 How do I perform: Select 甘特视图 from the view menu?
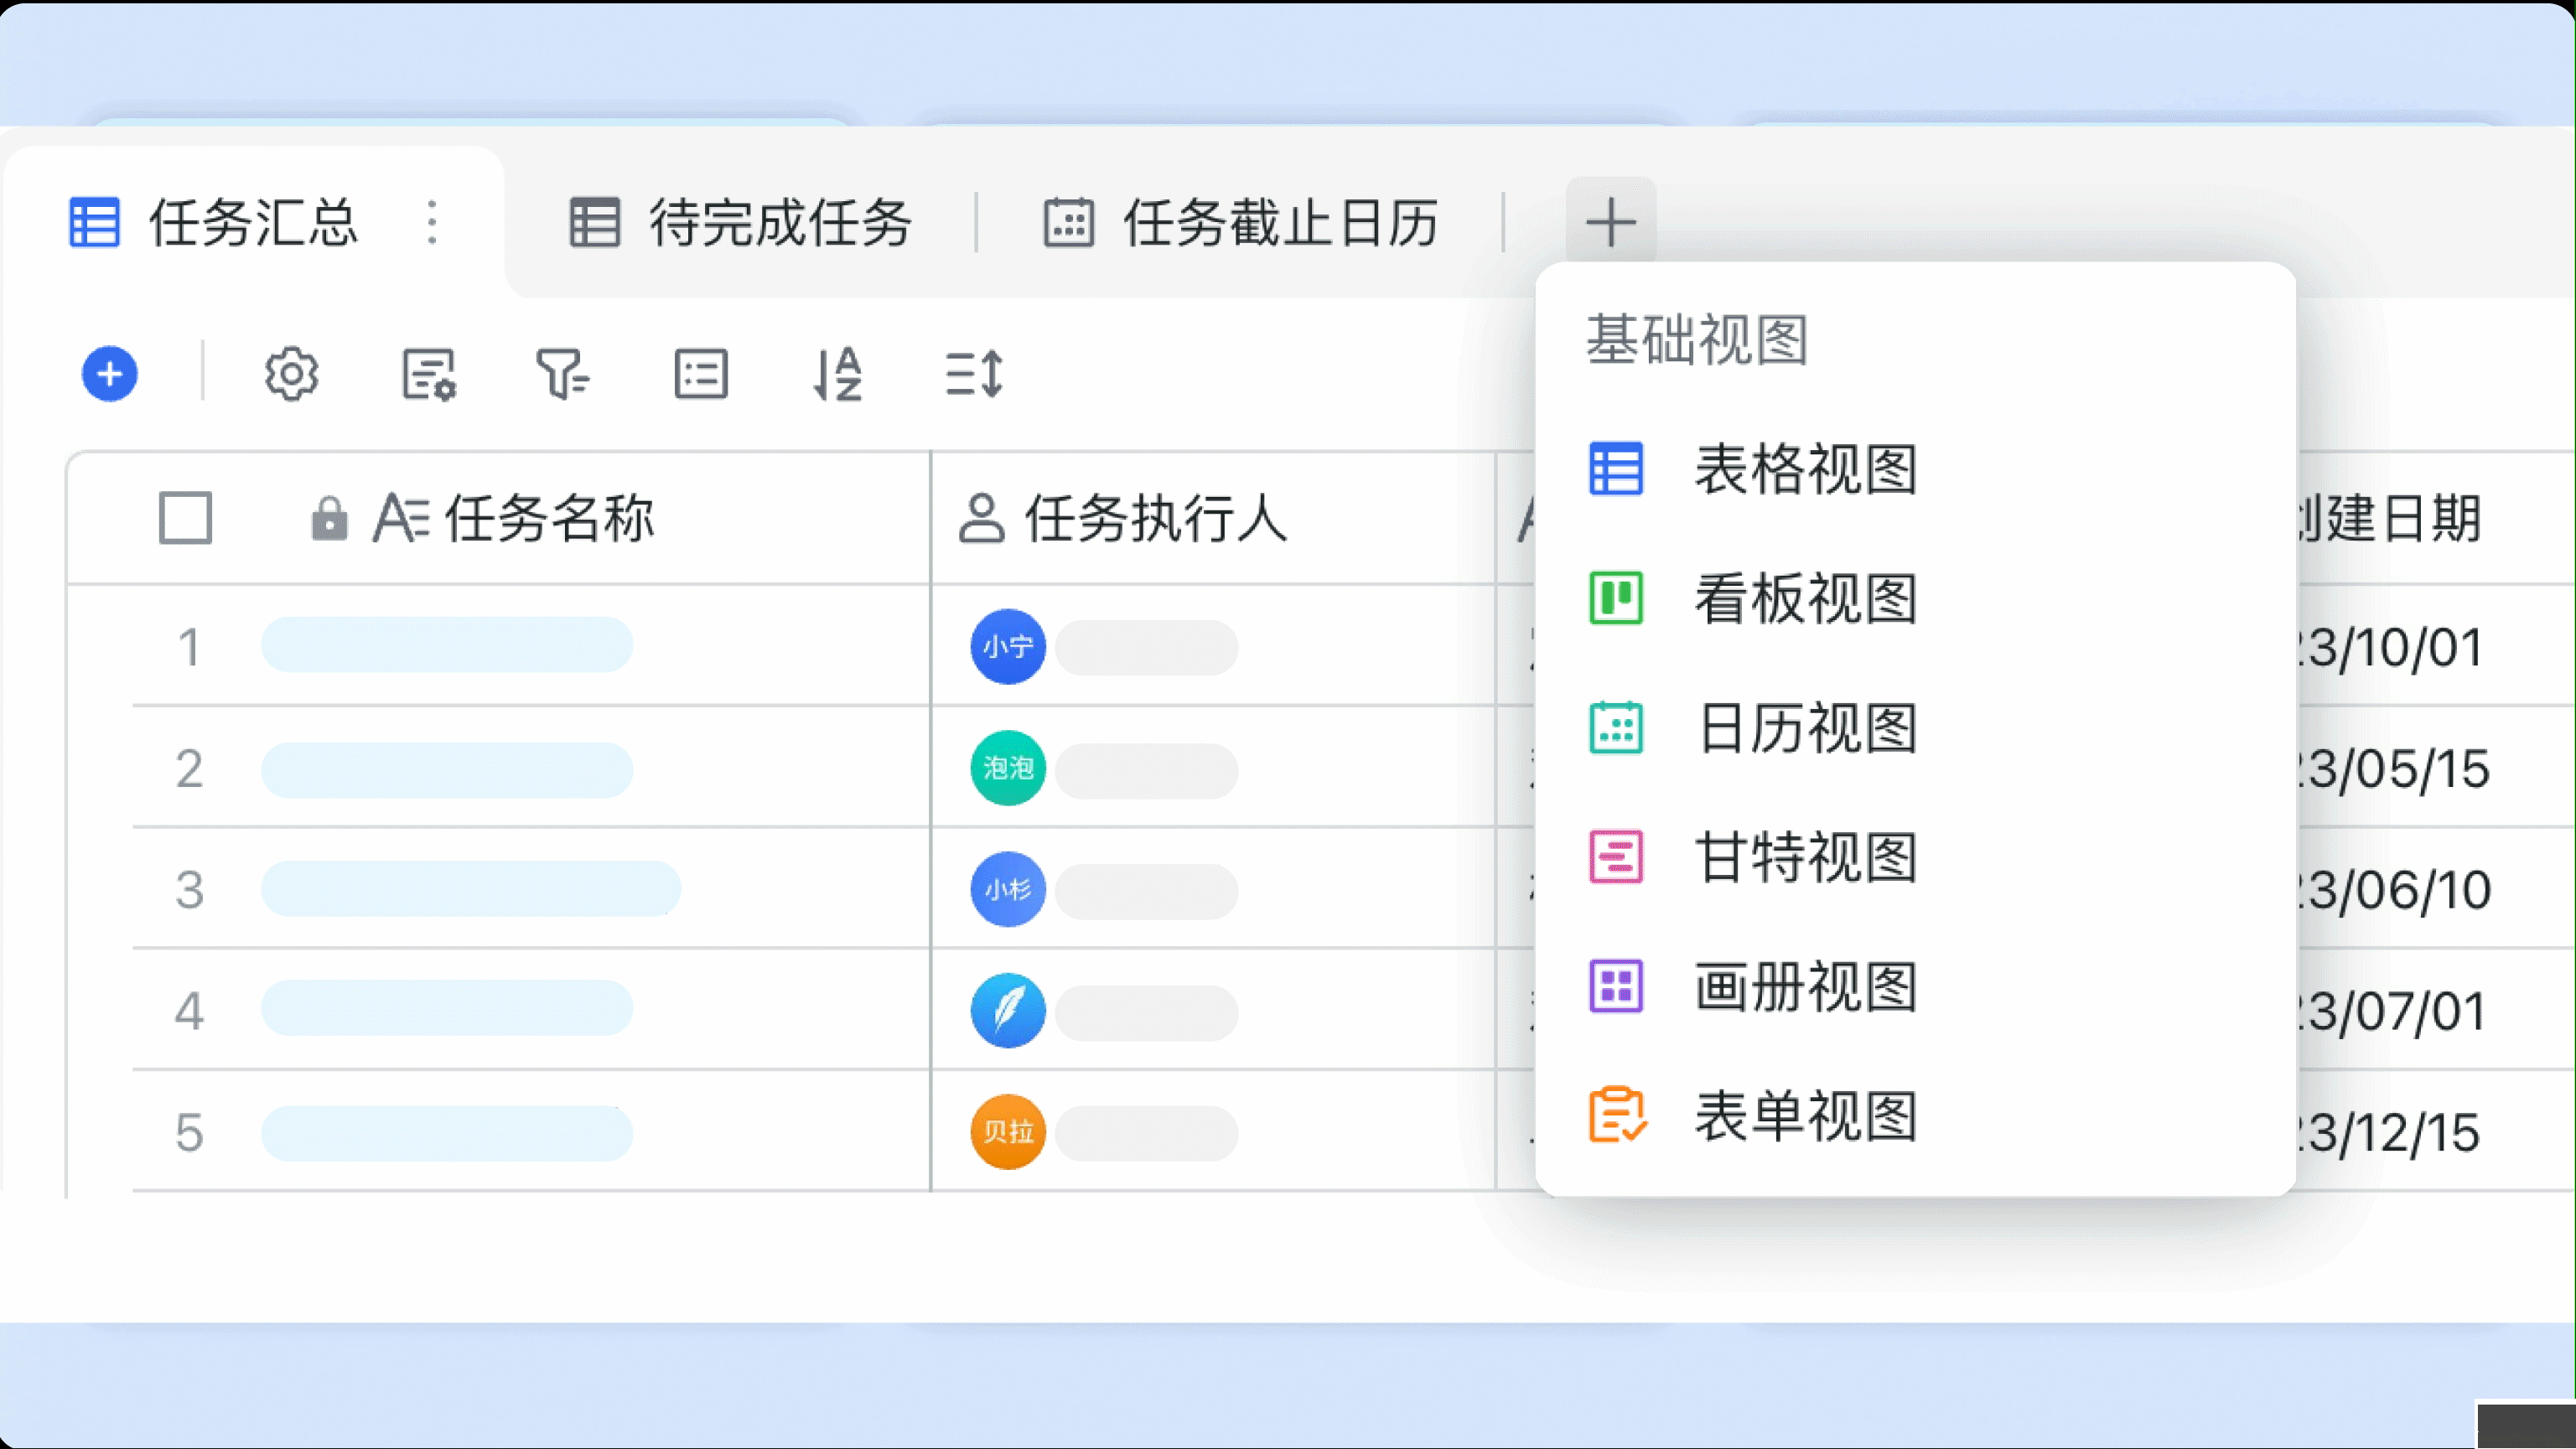click(1806, 858)
